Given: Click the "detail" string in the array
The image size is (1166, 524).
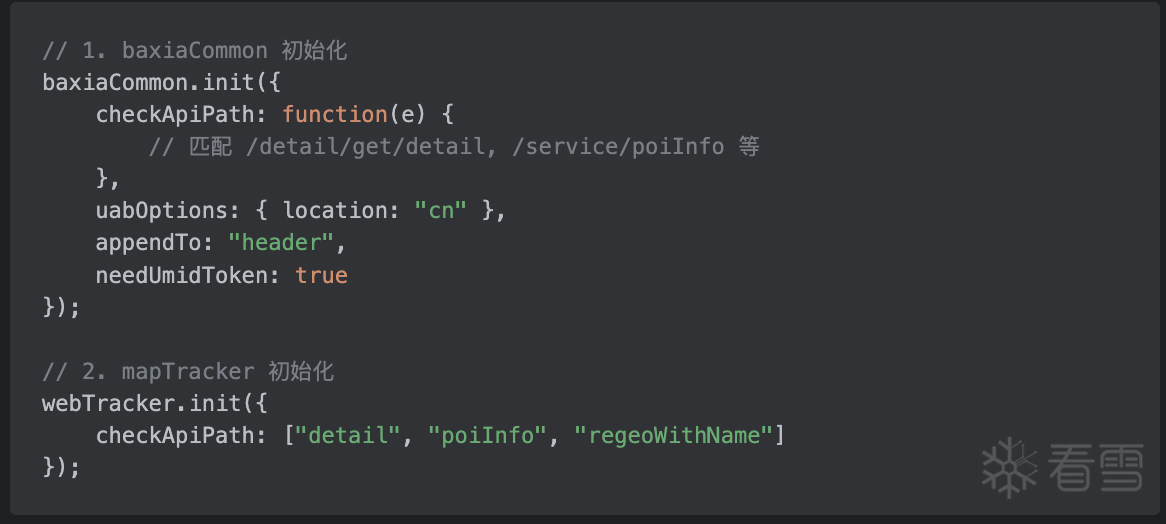Looking at the screenshot, I should (349, 436).
